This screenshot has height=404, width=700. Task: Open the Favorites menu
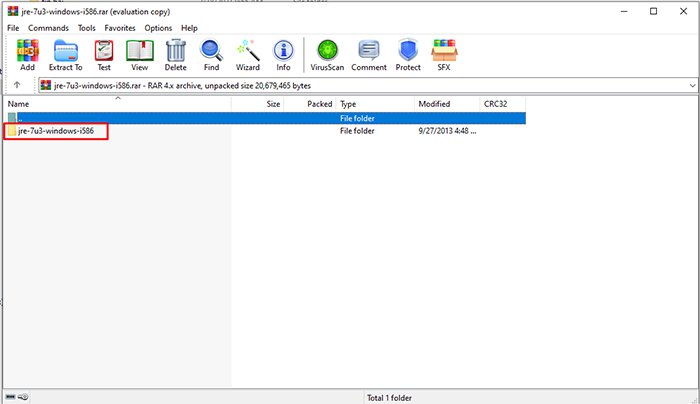click(120, 28)
